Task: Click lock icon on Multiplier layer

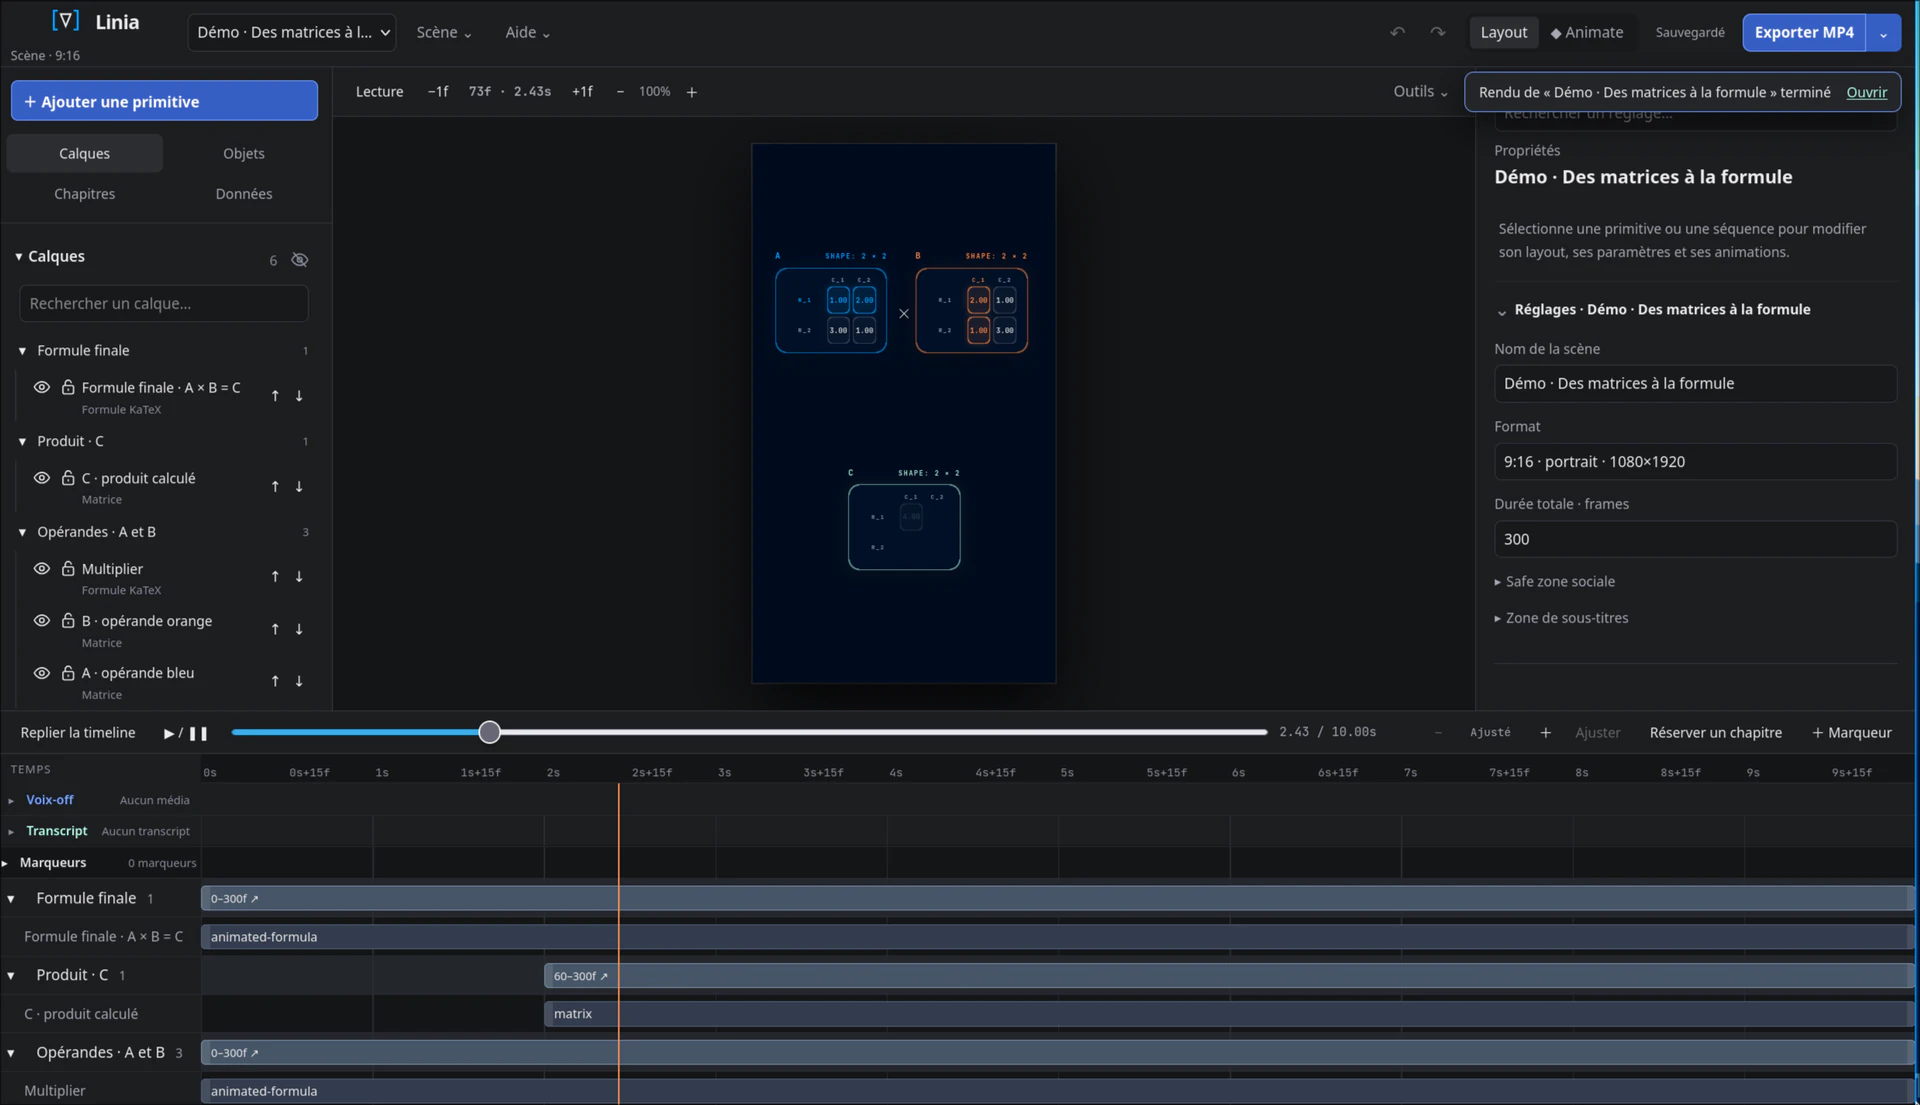Action: tap(68, 568)
